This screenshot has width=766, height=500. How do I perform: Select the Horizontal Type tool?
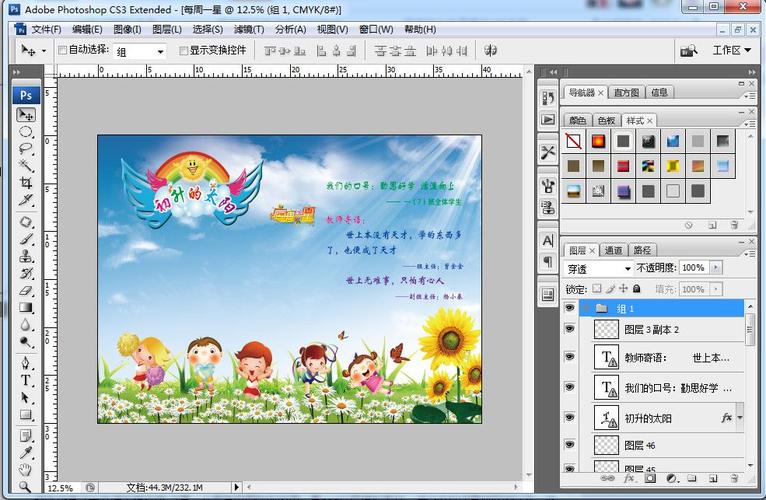26,380
